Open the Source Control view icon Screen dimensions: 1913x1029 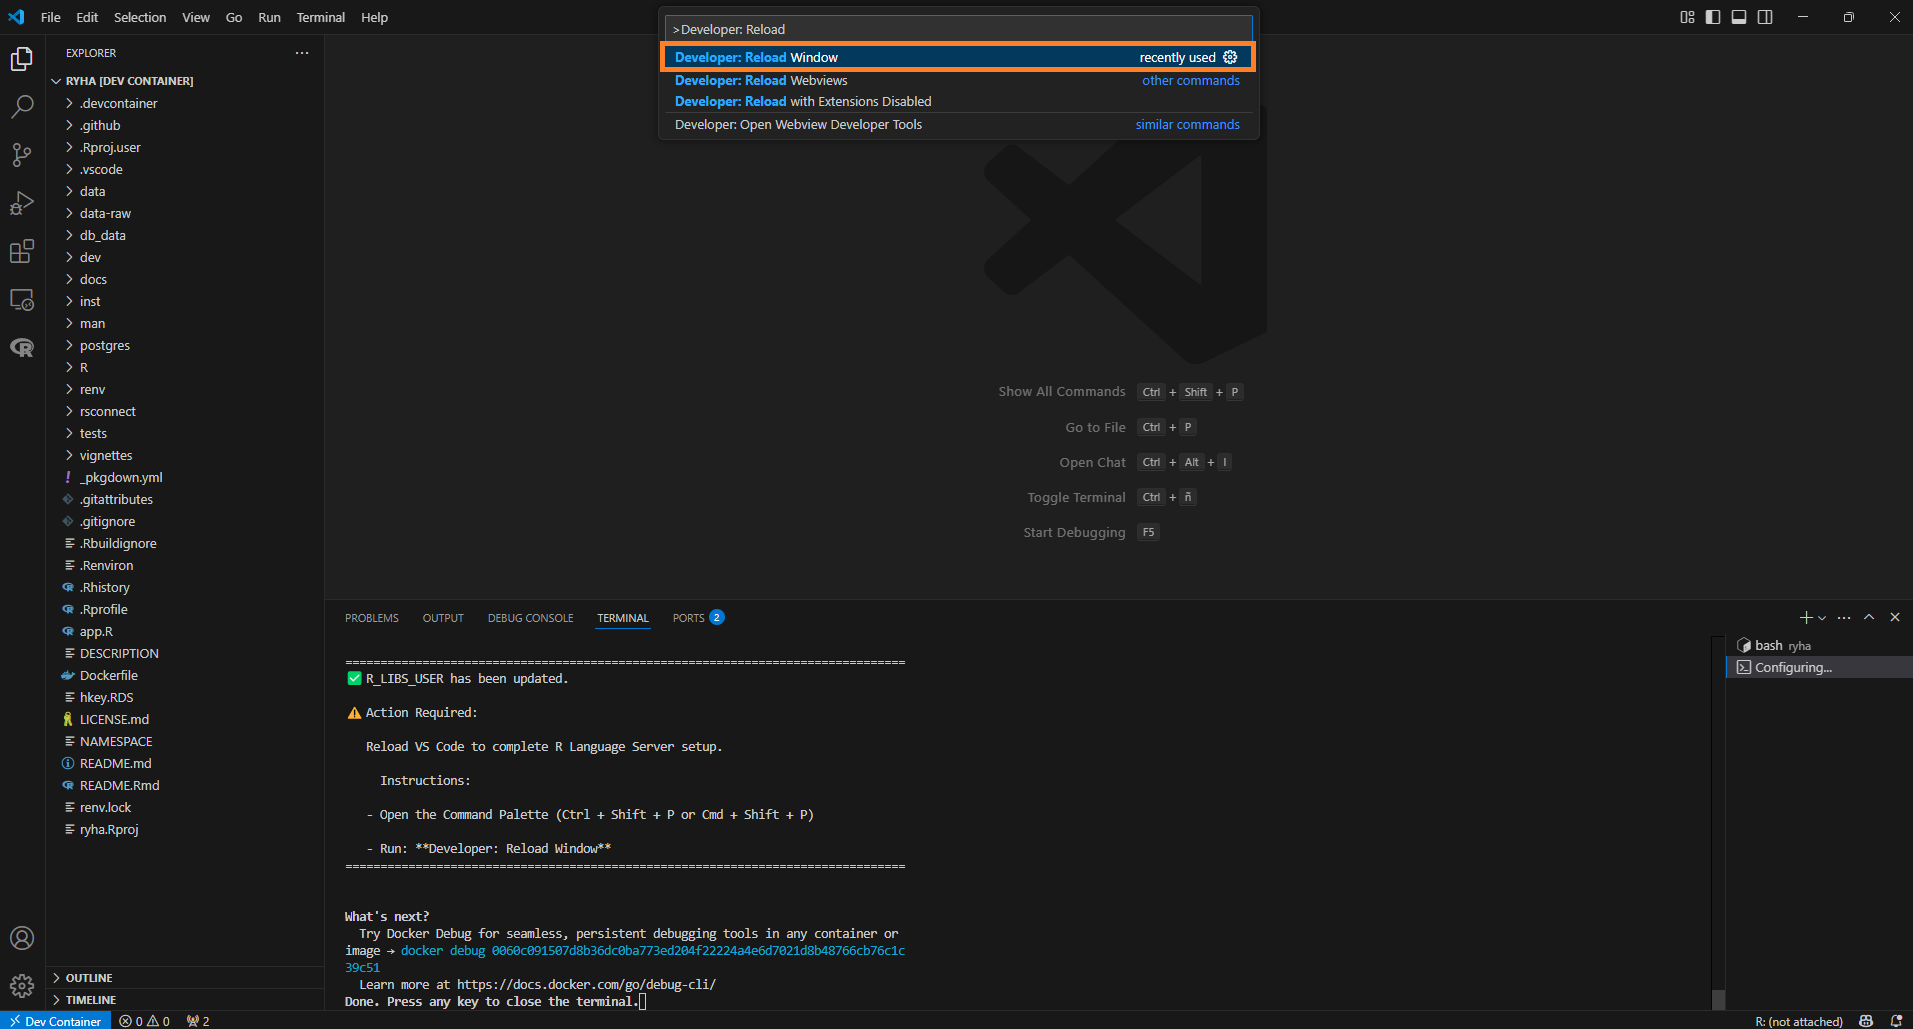(x=22, y=155)
